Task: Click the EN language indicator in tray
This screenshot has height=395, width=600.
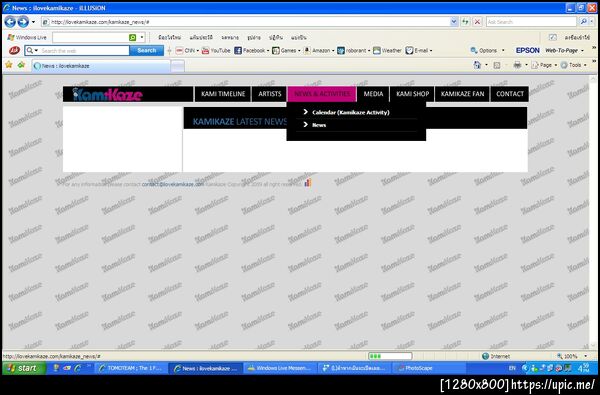Action: 512,368
